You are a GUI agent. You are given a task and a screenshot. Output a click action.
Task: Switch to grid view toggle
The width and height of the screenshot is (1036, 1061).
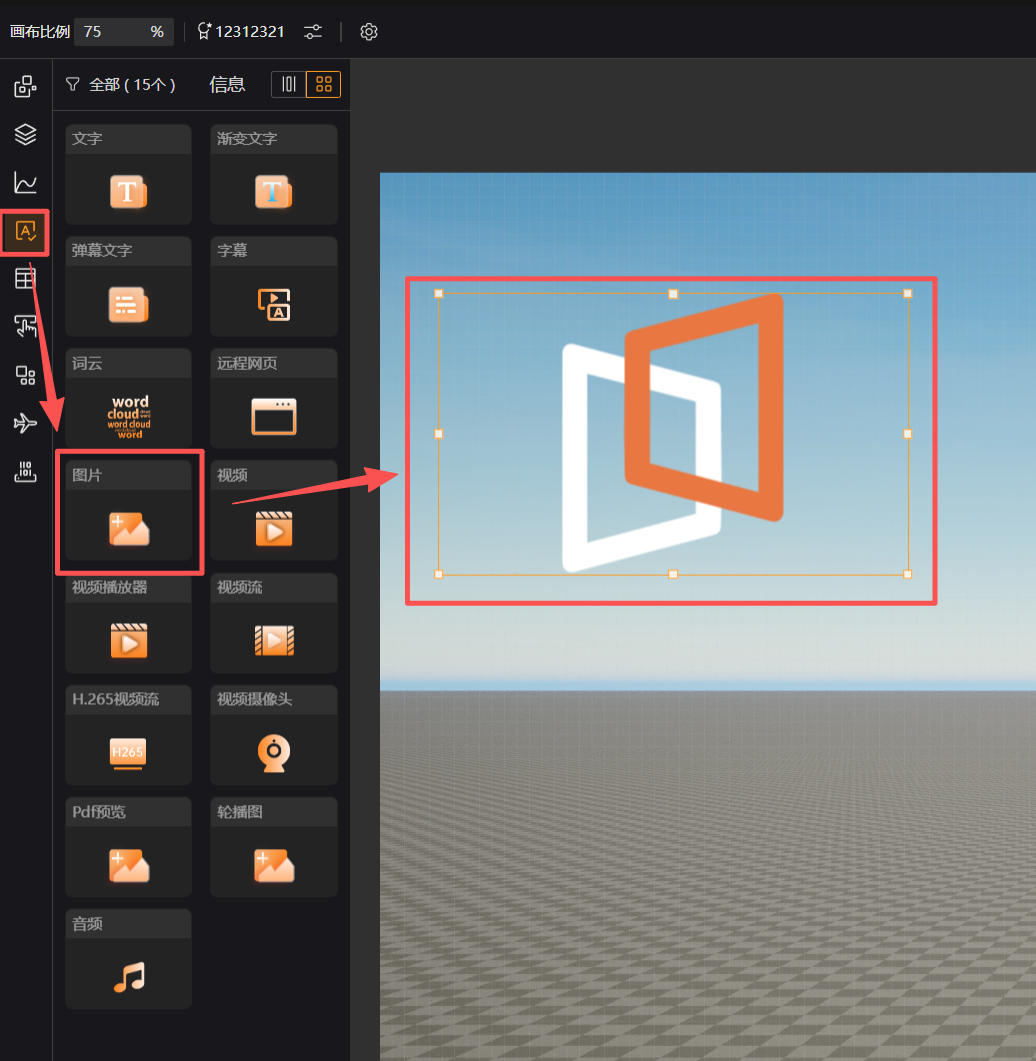pos(323,84)
